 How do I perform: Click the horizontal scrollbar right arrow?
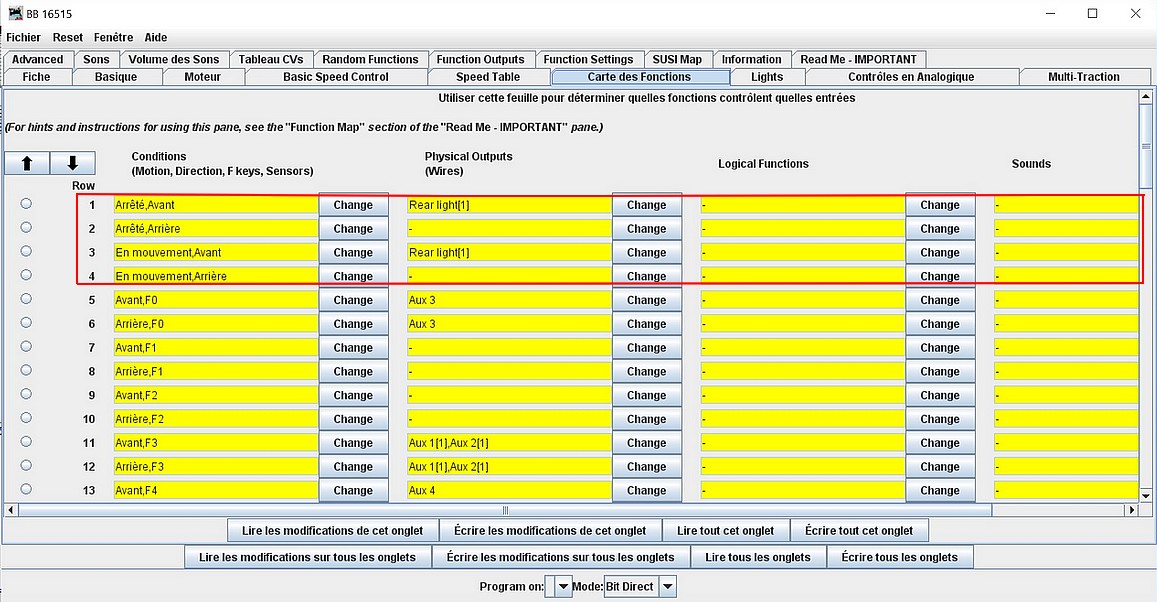(1132, 510)
